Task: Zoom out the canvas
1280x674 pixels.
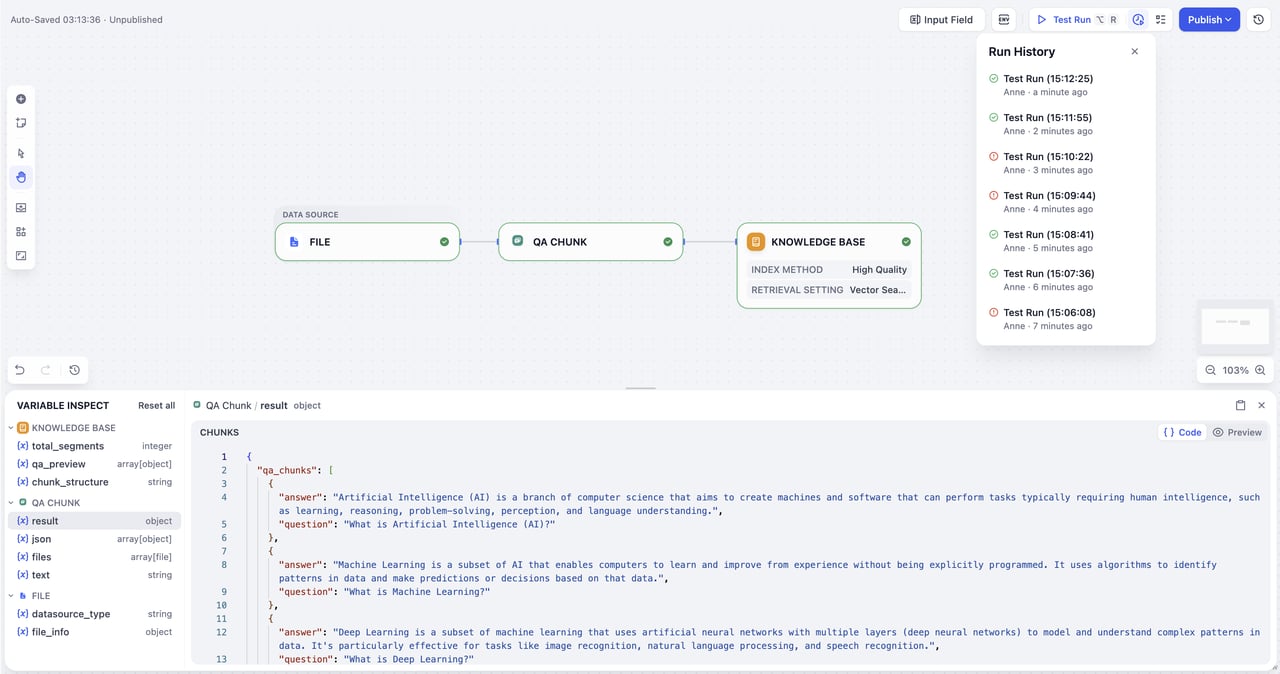Action: click(1210, 370)
